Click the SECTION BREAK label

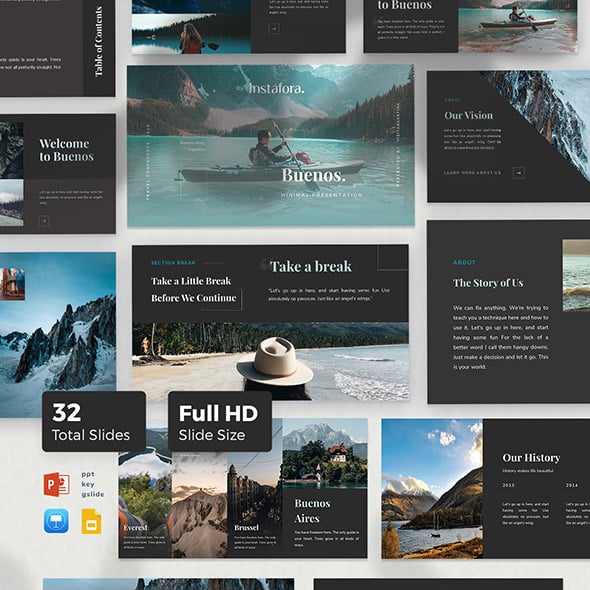[x=173, y=263]
